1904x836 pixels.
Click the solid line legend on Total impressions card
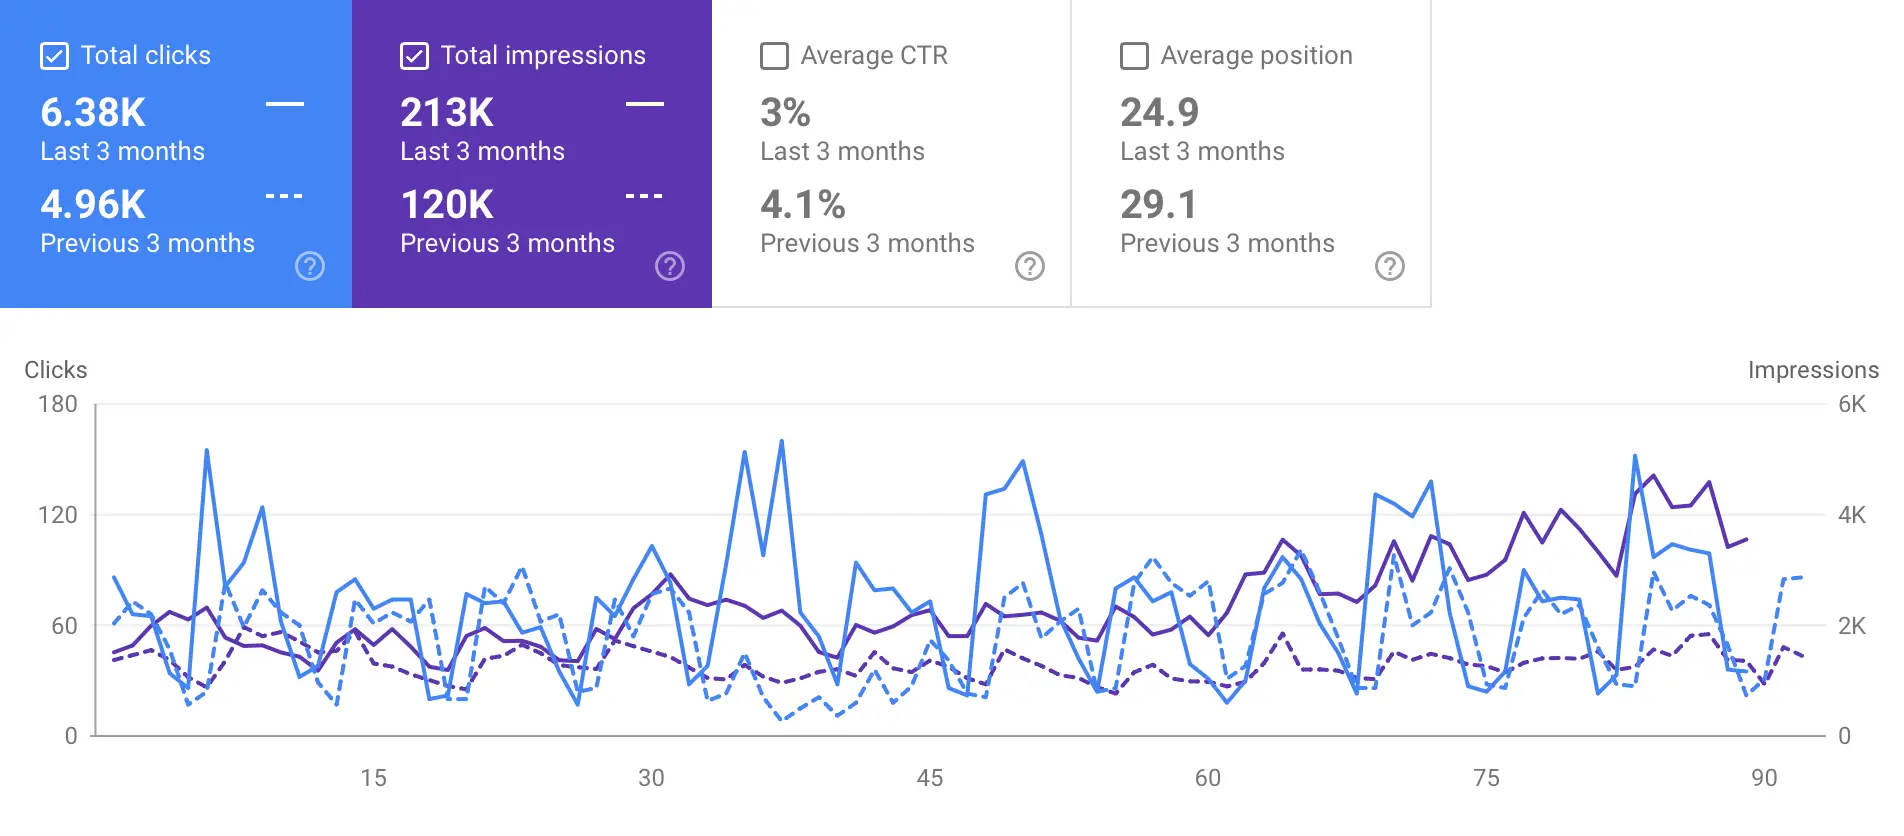pyautogui.click(x=644, y=103)
